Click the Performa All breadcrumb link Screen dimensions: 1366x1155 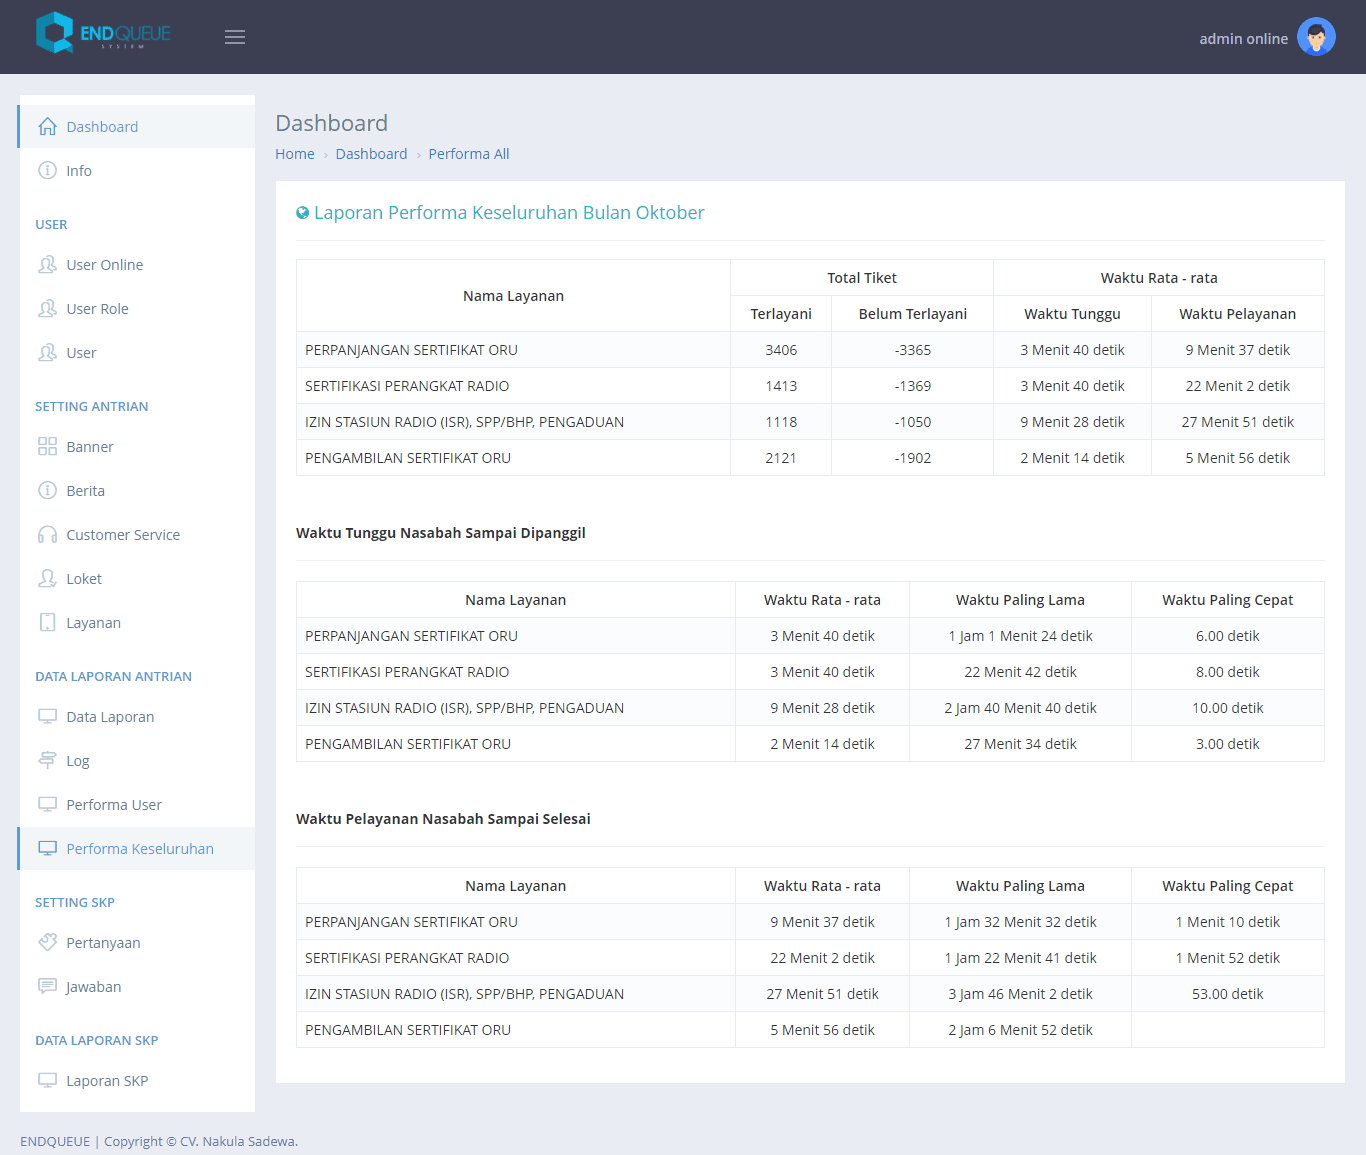[469, 154]
